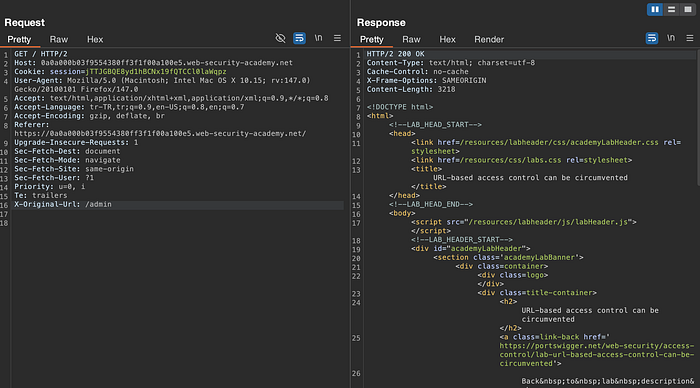Toggle the \n newline display in Response
The width and height of the screenshot is (700, 388).
click(671, 38)
